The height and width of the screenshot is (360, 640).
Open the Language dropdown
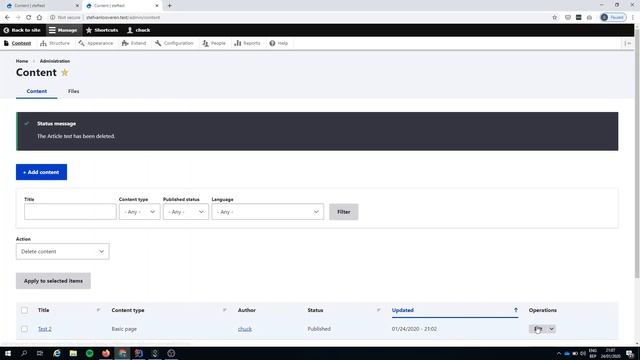pyautogui.click(x=268, y=212)
